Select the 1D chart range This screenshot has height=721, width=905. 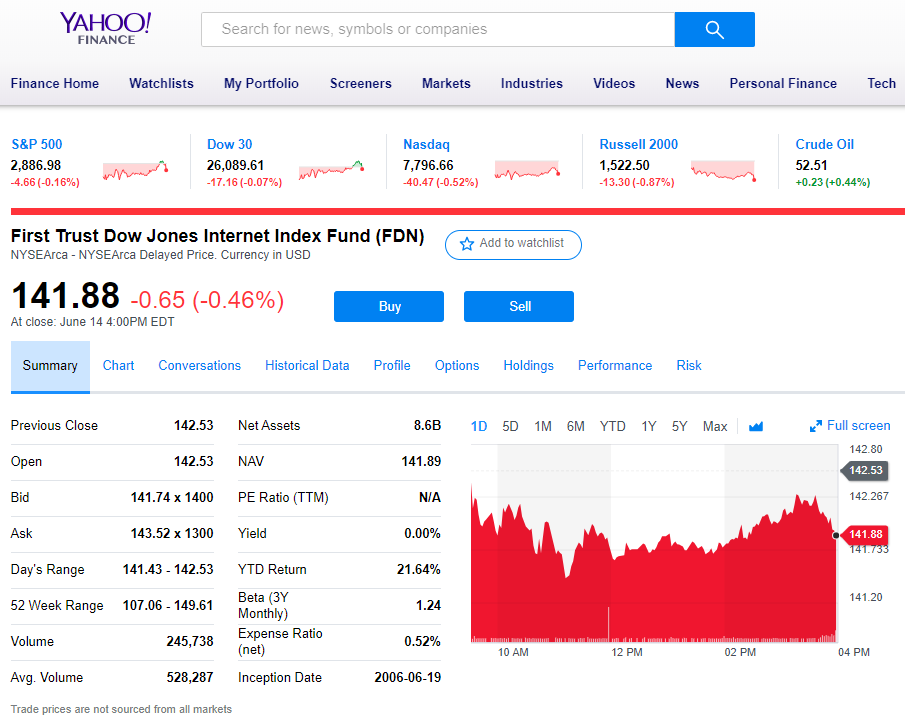point(479,427)
